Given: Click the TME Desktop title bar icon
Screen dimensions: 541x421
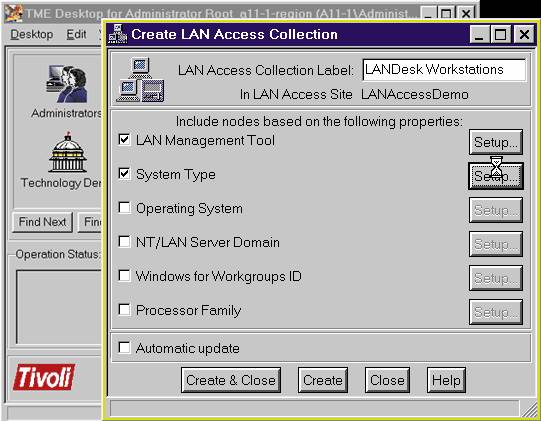Looking at the screenshot, I should [x=14, y=13].
